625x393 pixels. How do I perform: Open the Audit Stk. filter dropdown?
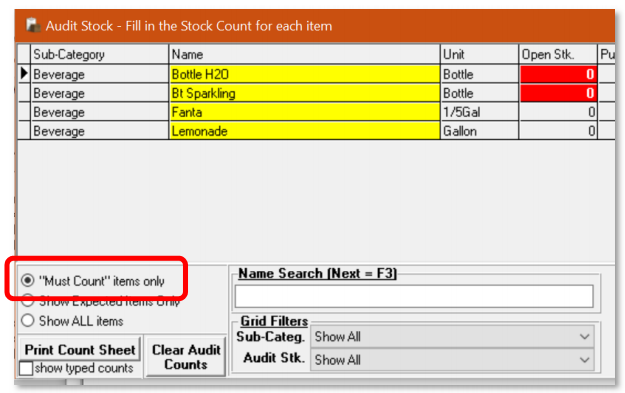[452, 360]
